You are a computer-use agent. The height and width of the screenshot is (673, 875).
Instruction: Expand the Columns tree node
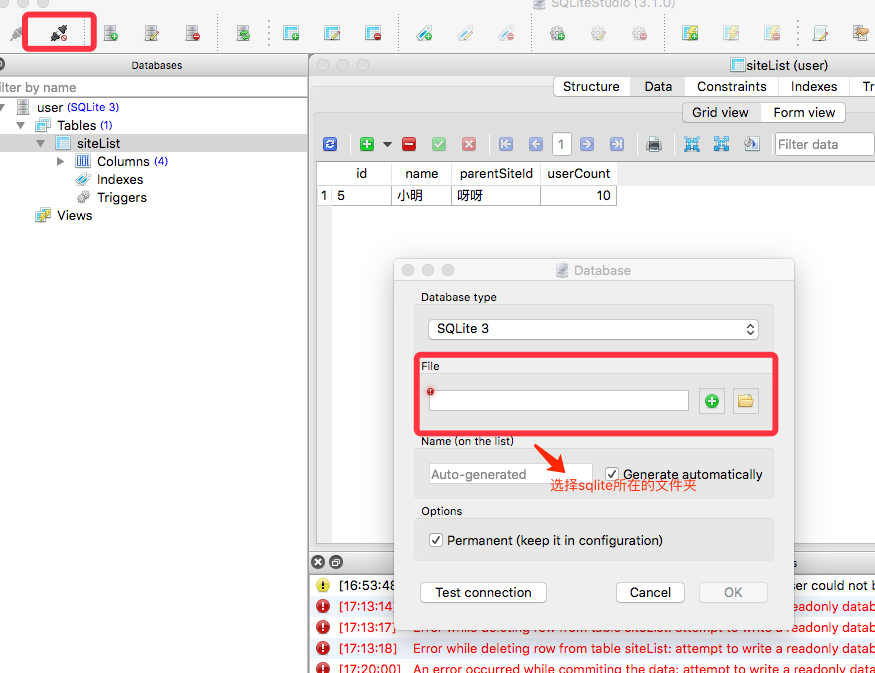pos(61,161)
